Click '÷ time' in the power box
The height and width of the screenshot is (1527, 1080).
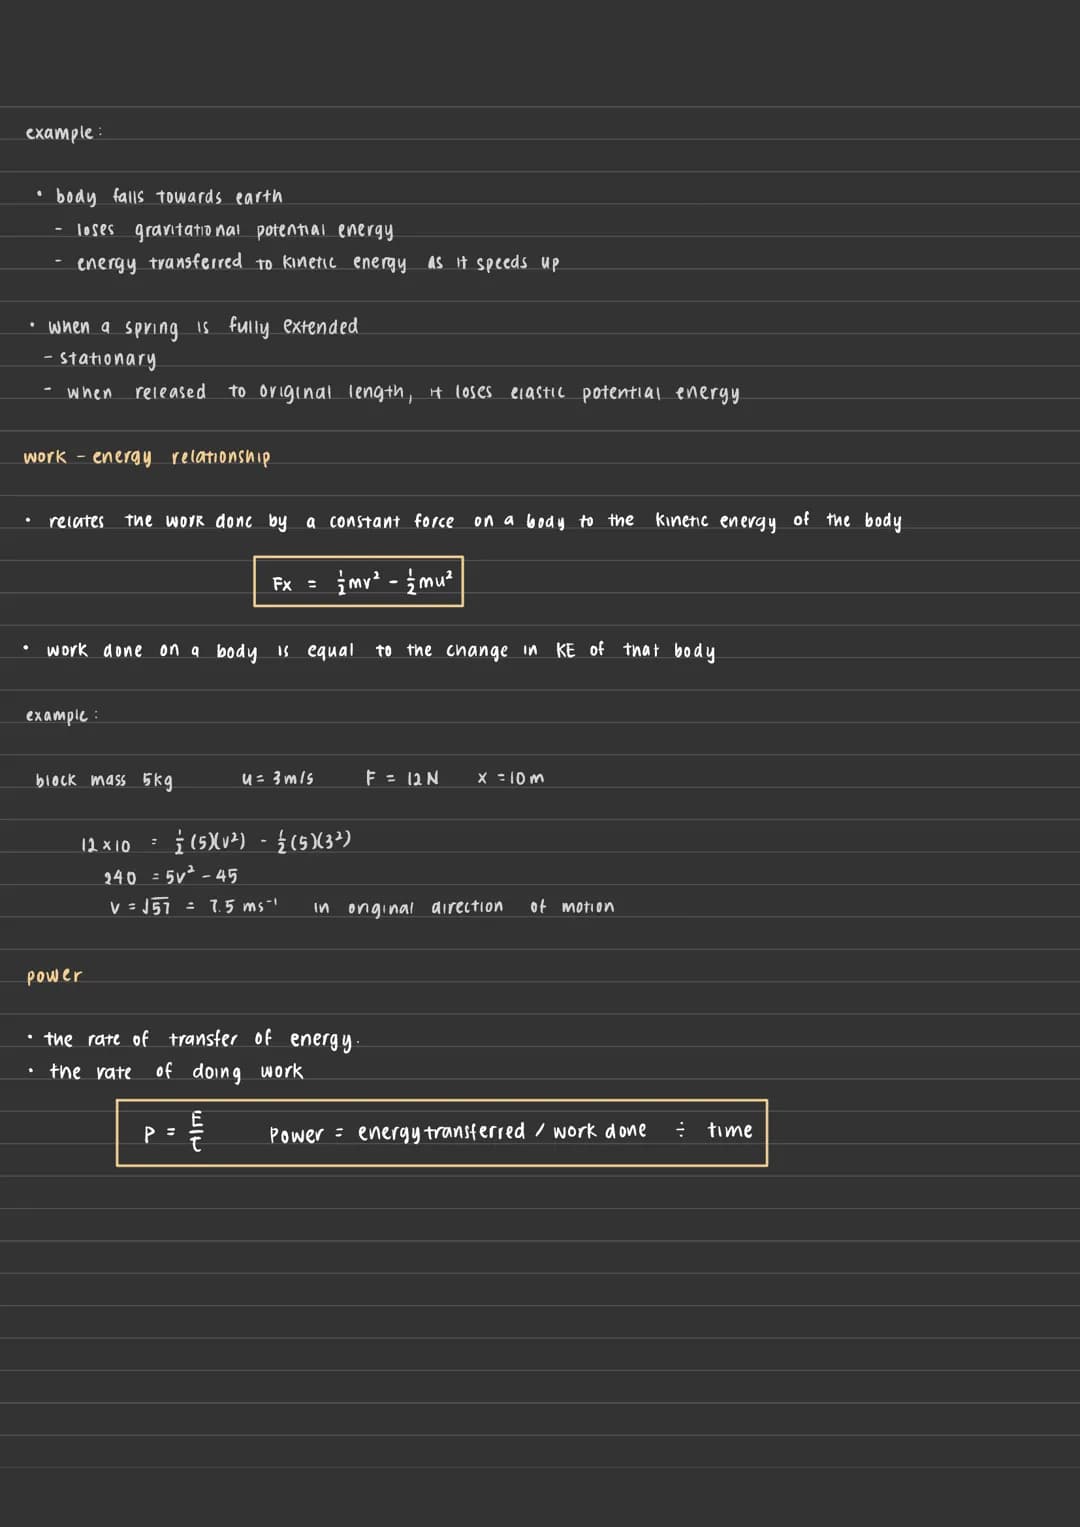714,1130
